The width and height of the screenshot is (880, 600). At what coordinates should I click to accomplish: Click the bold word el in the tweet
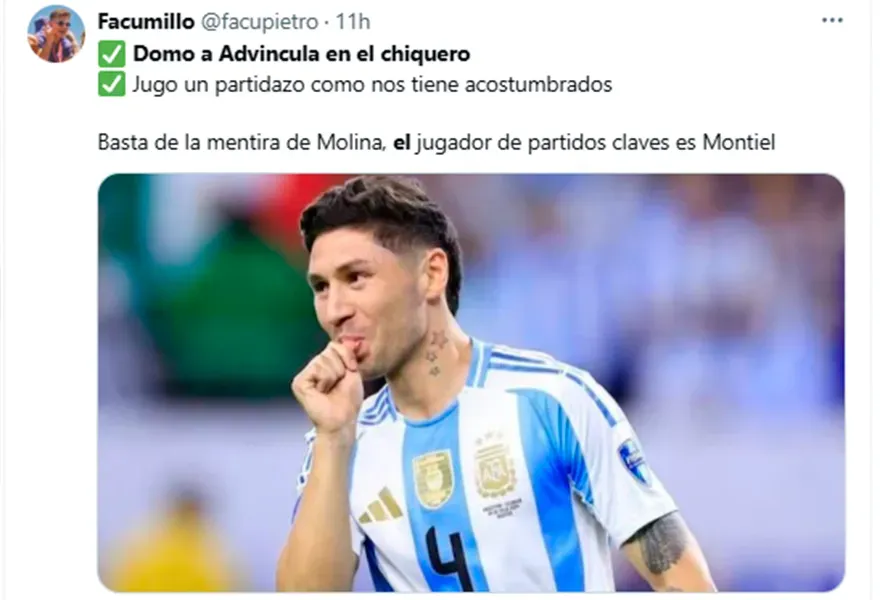tap(402, 142)
